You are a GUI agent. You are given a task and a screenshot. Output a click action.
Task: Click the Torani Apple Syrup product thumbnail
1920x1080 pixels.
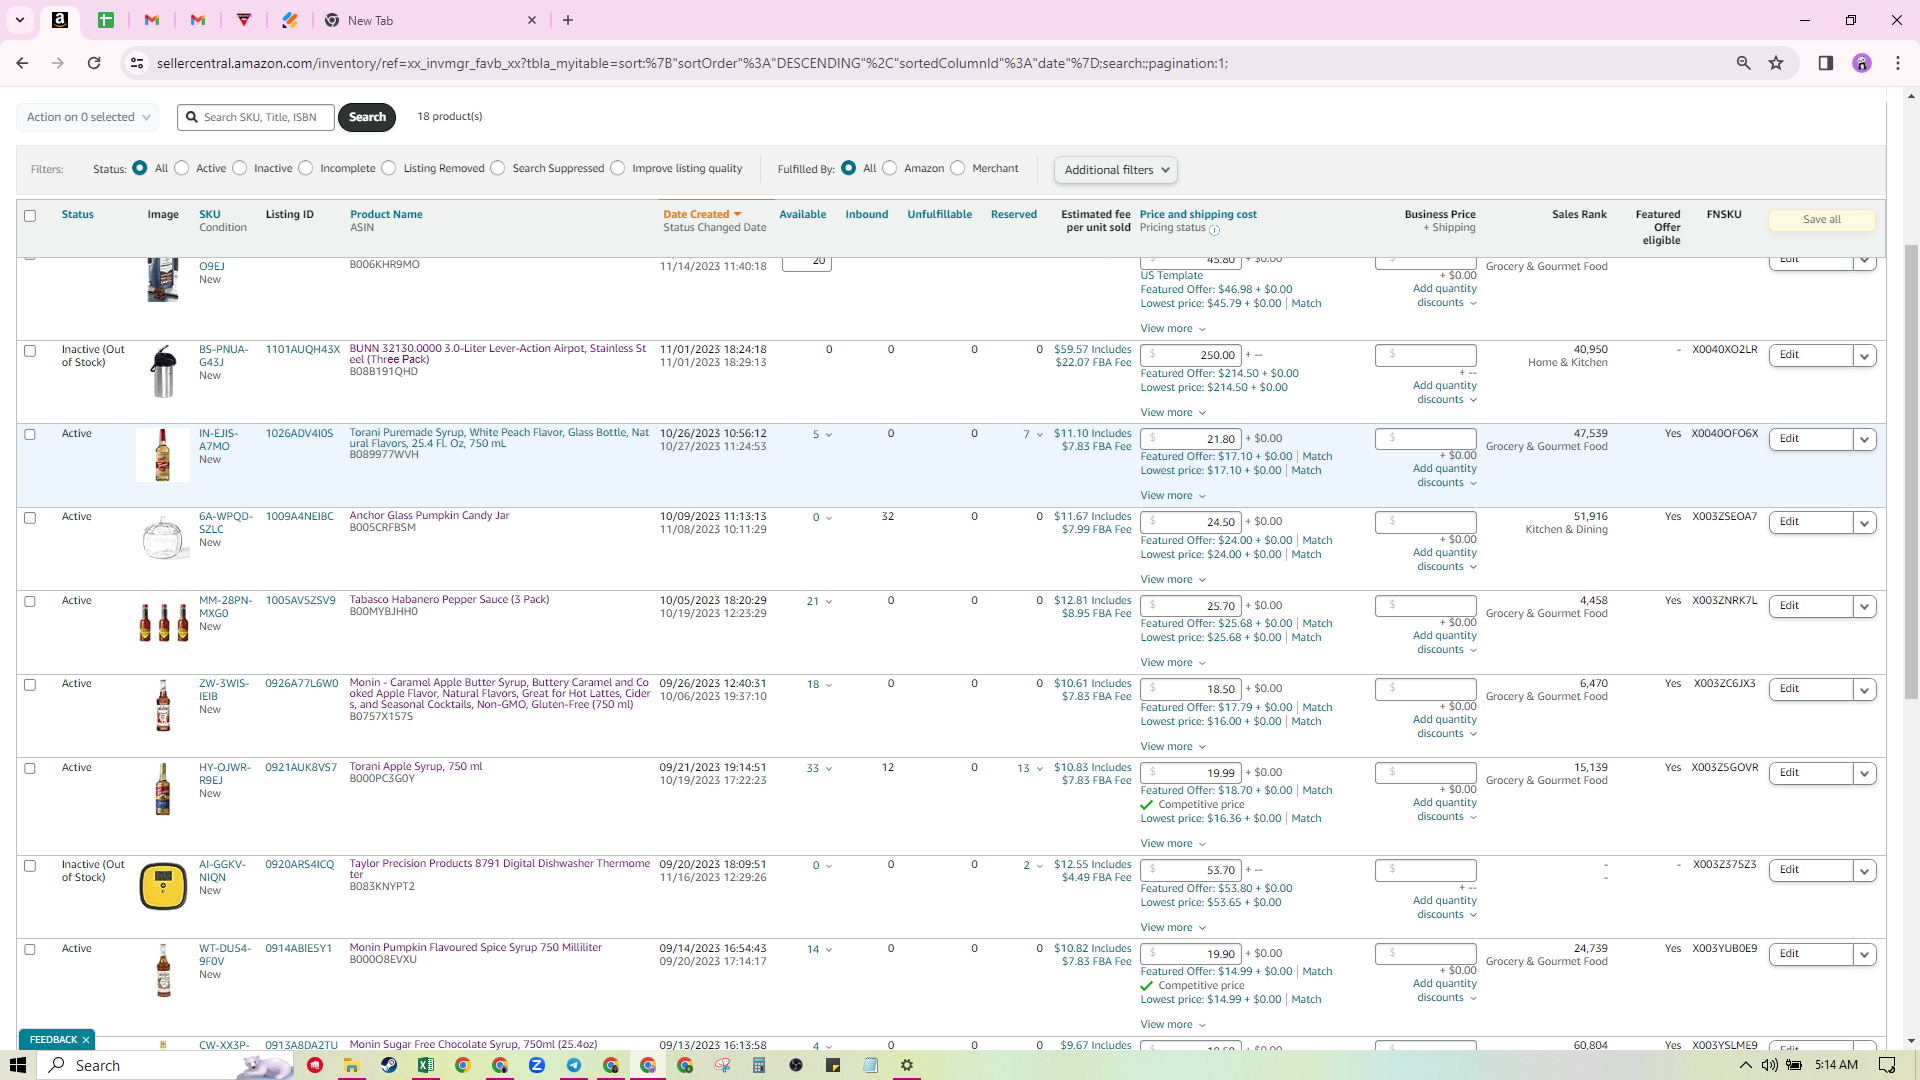point(163,789)
